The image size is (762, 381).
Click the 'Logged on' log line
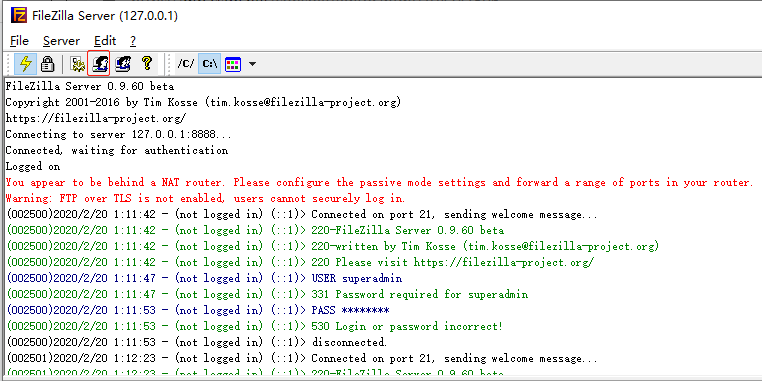(33, 166)
